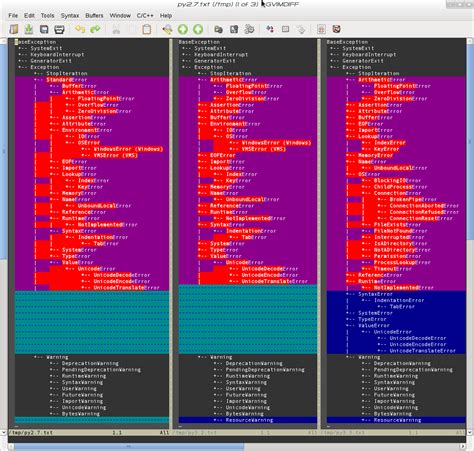This screenshot has width=474, height=451.
Task: Click EnvironmentError in the left pane
Action: point(87,130)
